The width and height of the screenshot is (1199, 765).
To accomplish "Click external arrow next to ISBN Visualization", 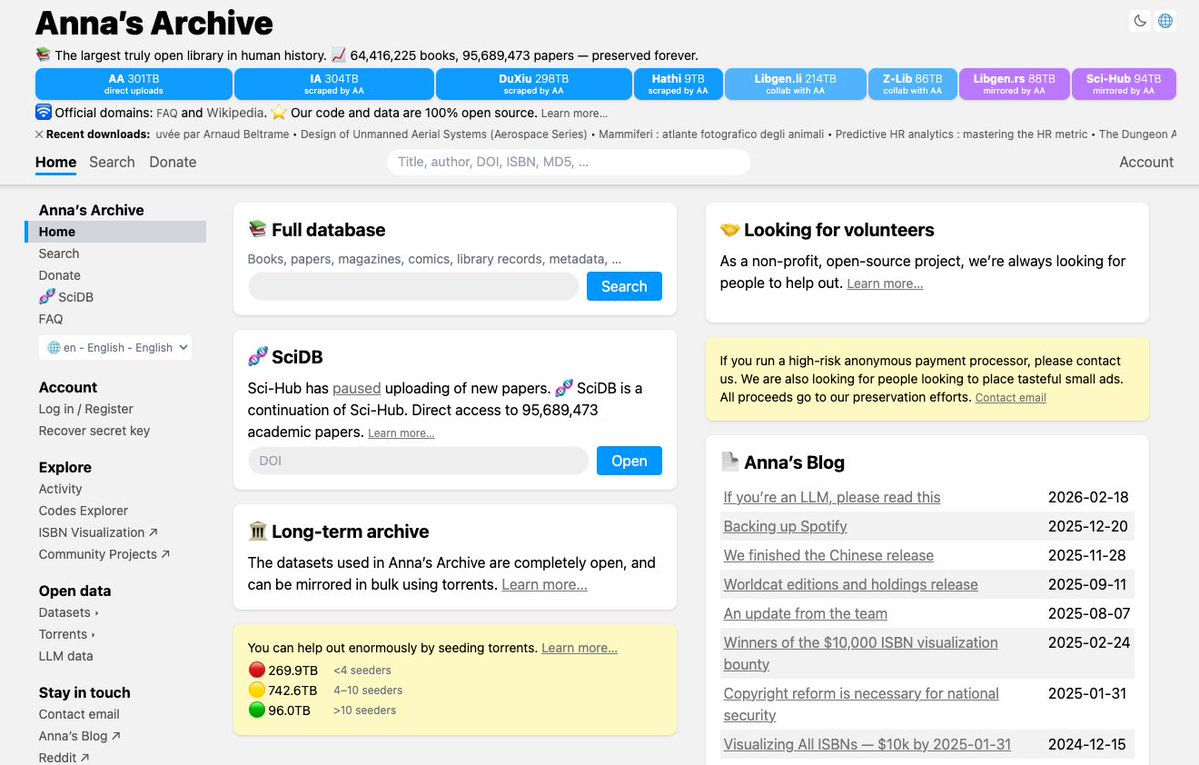I will 153,532.
